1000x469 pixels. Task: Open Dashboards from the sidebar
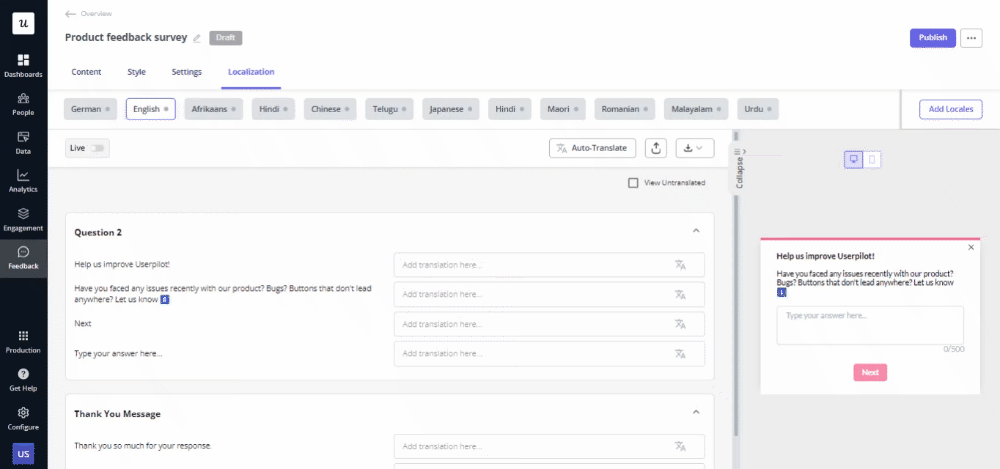(23, 66)
